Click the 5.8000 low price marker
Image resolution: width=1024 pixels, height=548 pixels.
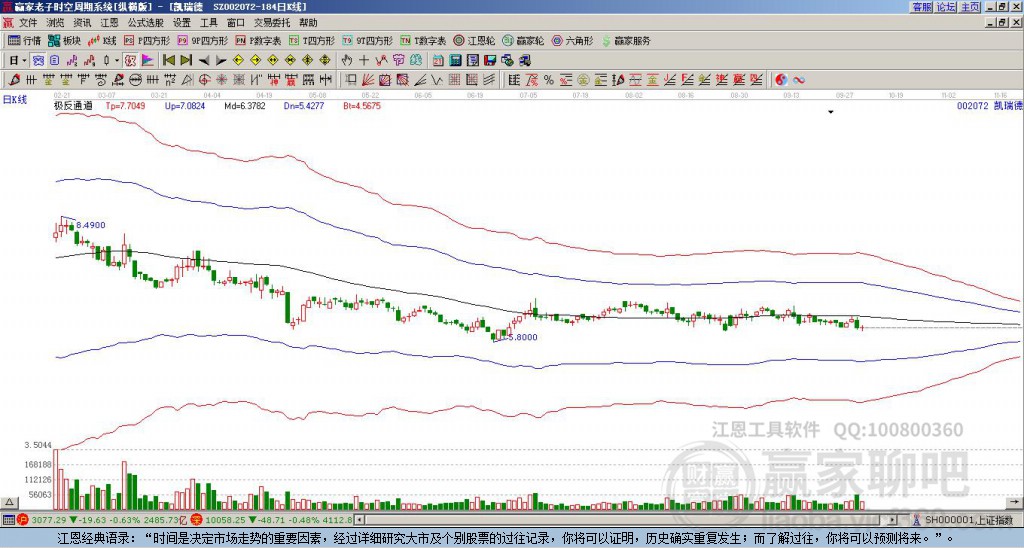[522, 337]
